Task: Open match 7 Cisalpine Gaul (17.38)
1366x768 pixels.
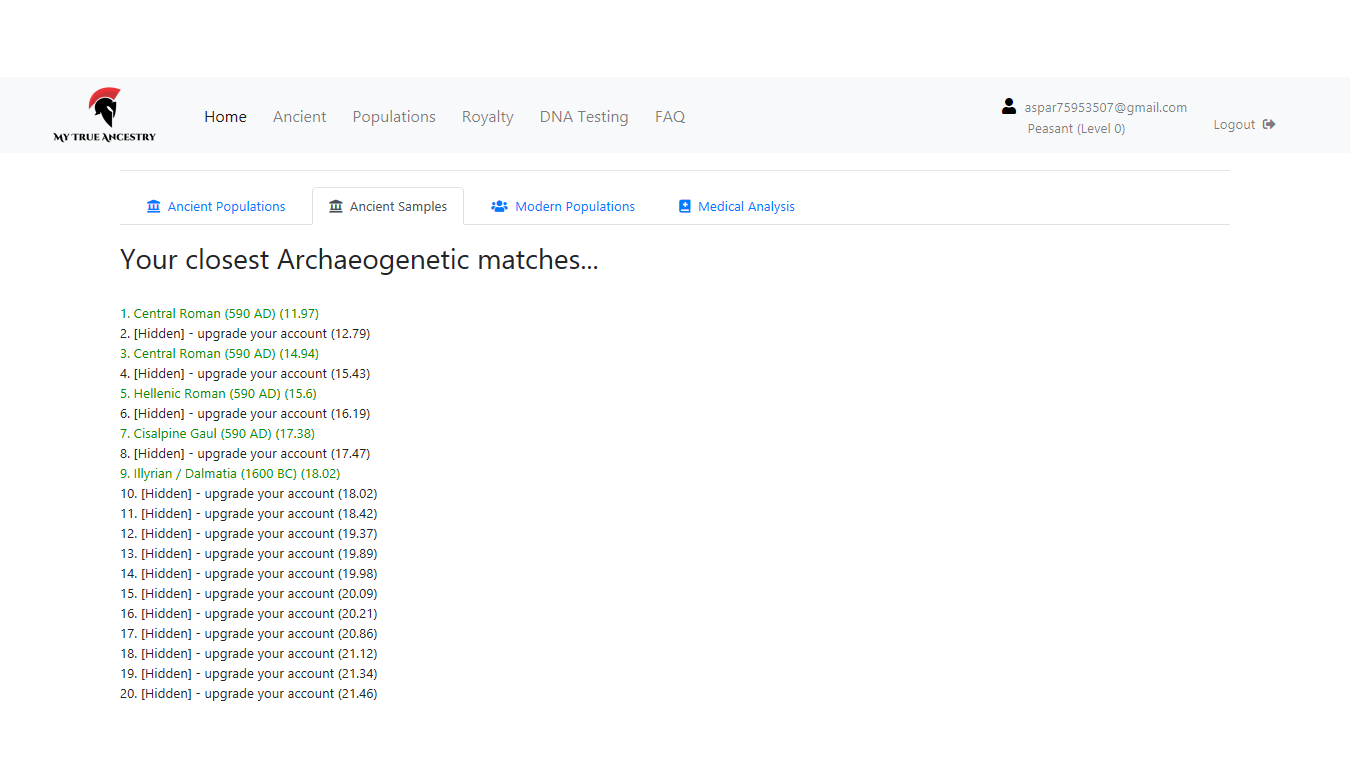Action: pyautogui.click(x=217, y=433)
